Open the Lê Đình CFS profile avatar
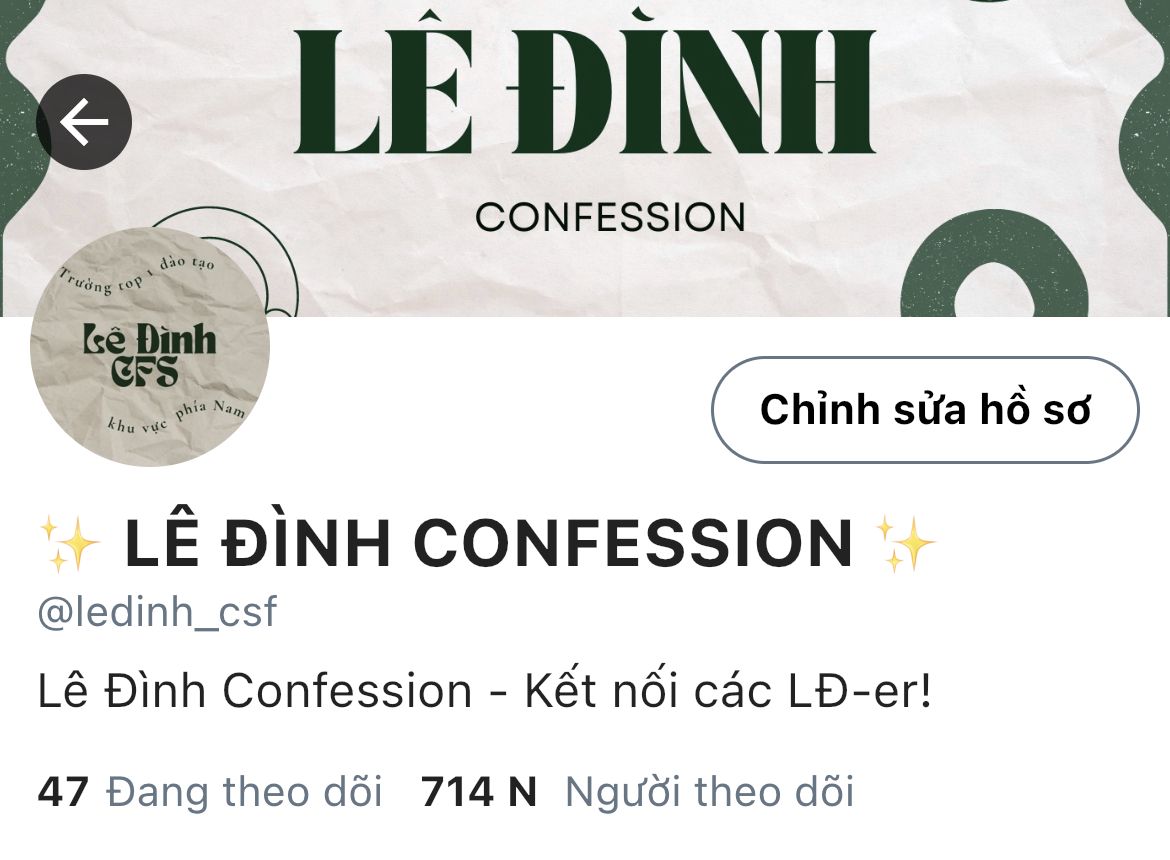The image size is (1170, 860). [x=150, y=347]
